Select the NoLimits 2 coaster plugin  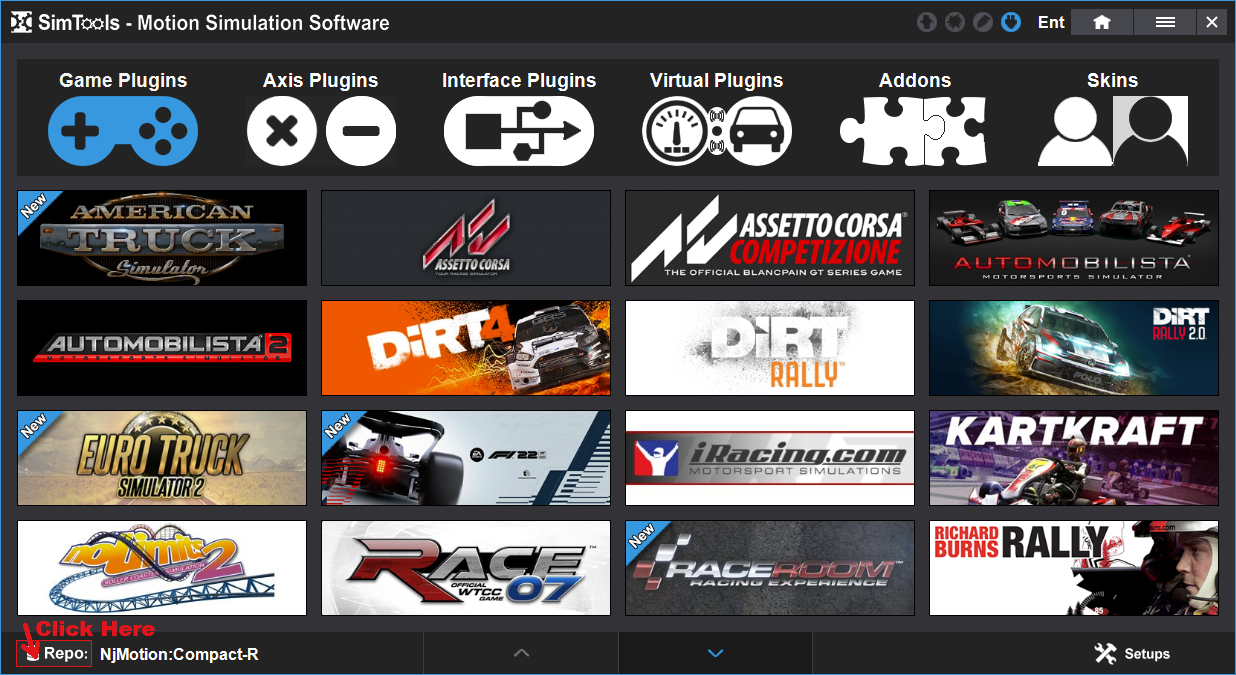pyautogui.click(x=162, y=568)
